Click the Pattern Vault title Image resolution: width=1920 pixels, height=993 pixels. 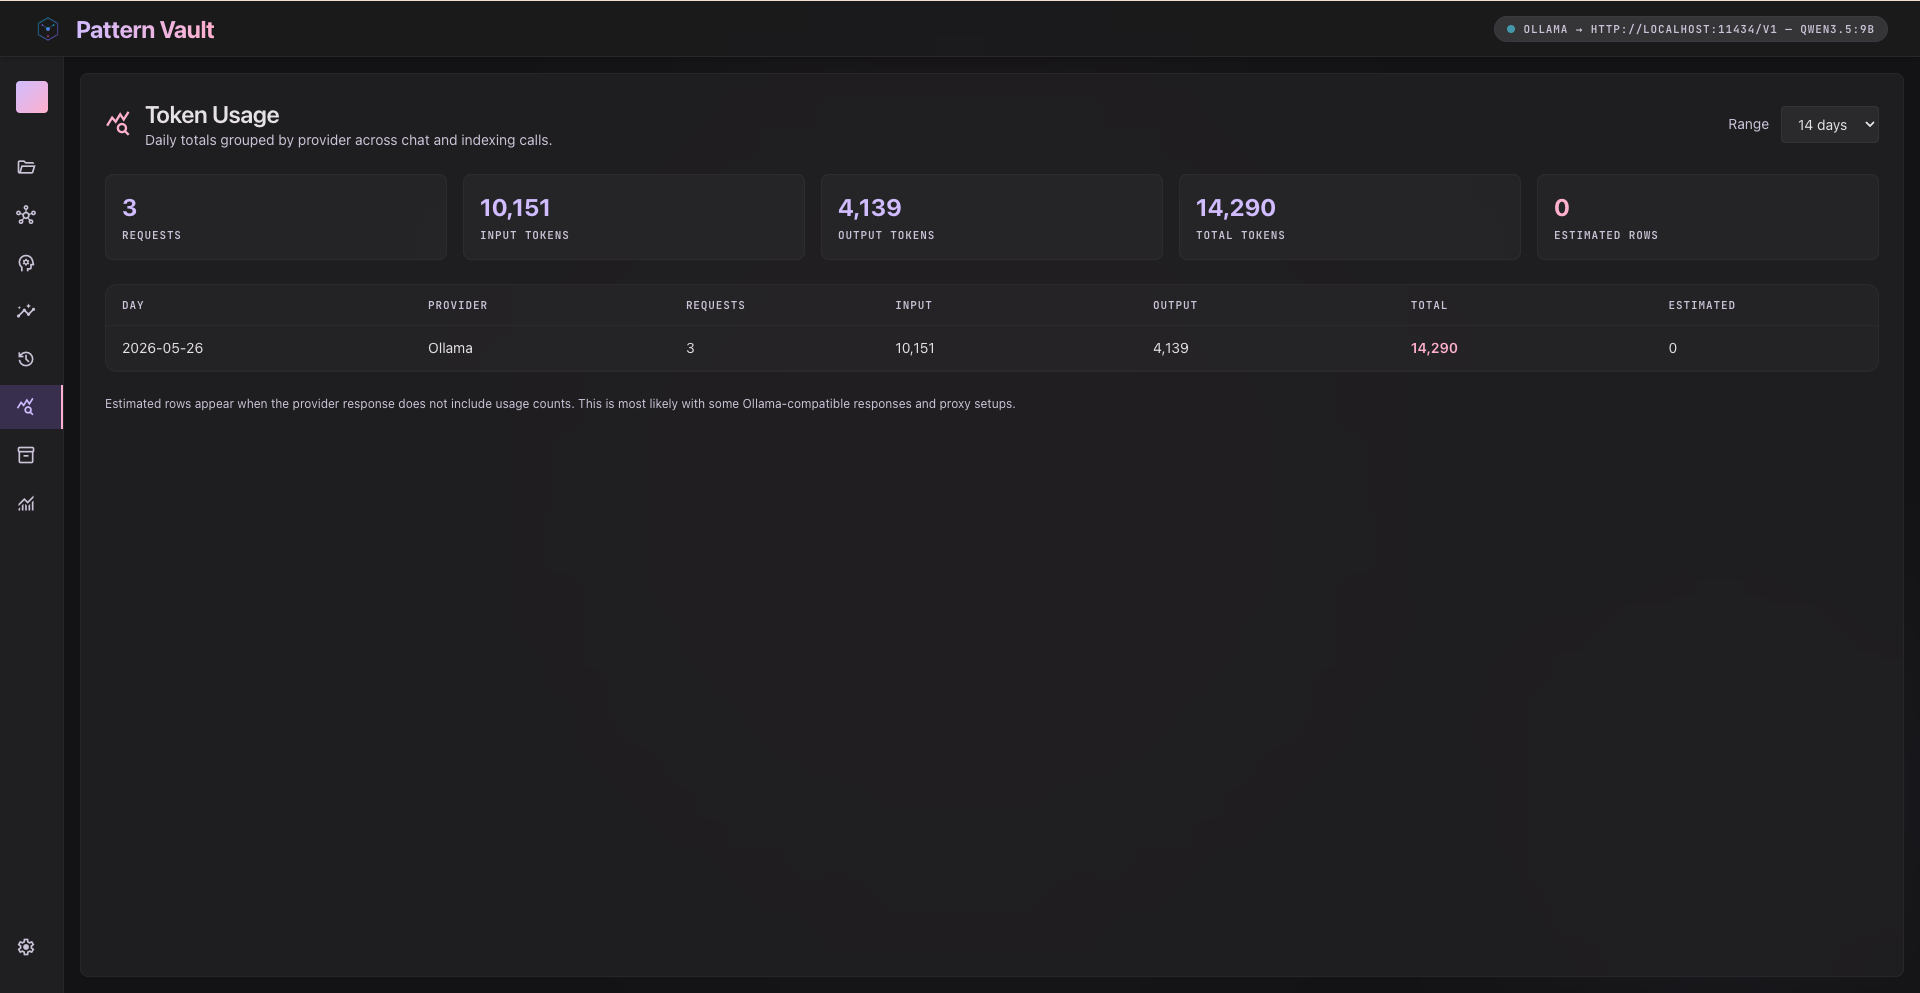click(145, 30)
